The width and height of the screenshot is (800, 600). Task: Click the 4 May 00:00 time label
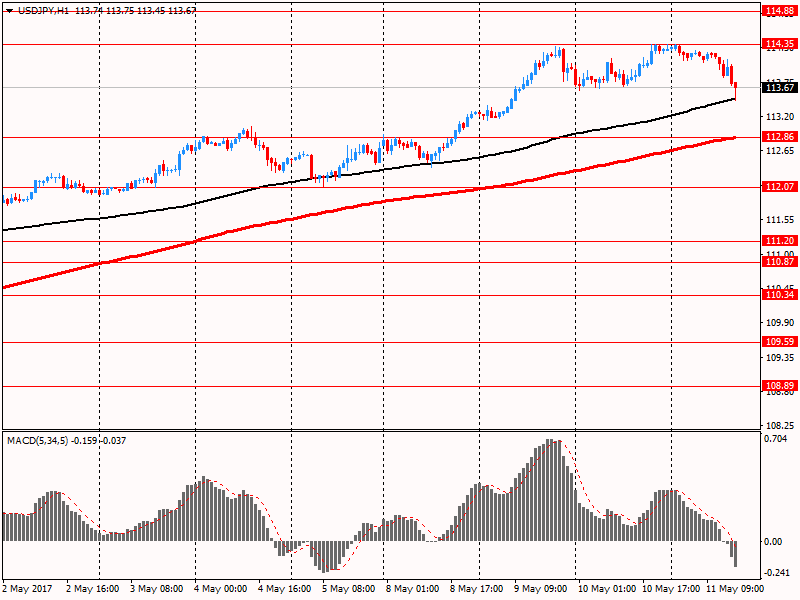click(x=221, y=589)
